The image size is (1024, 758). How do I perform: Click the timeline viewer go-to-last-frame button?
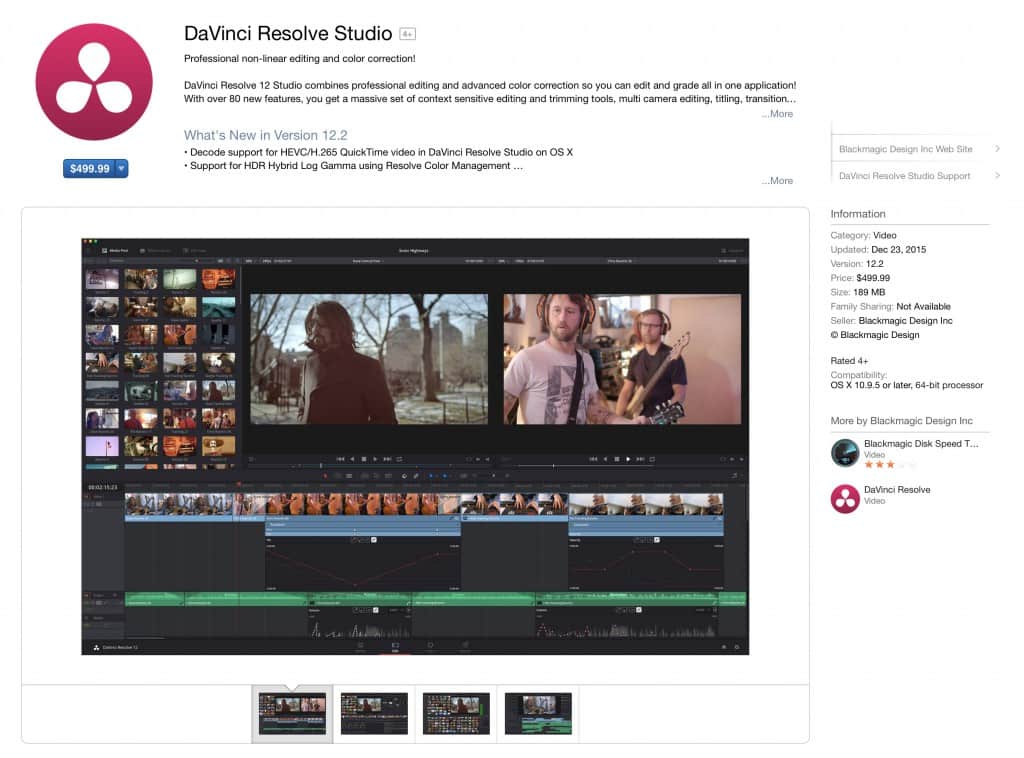[640, 459]
